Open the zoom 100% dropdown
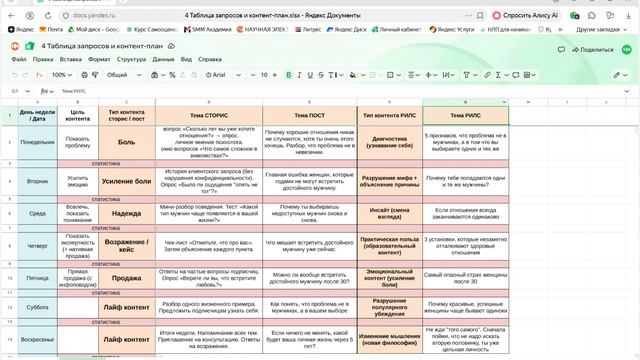The width and height of the screenshot is (640, 360). pyautogui.click(x=62, y=75)
